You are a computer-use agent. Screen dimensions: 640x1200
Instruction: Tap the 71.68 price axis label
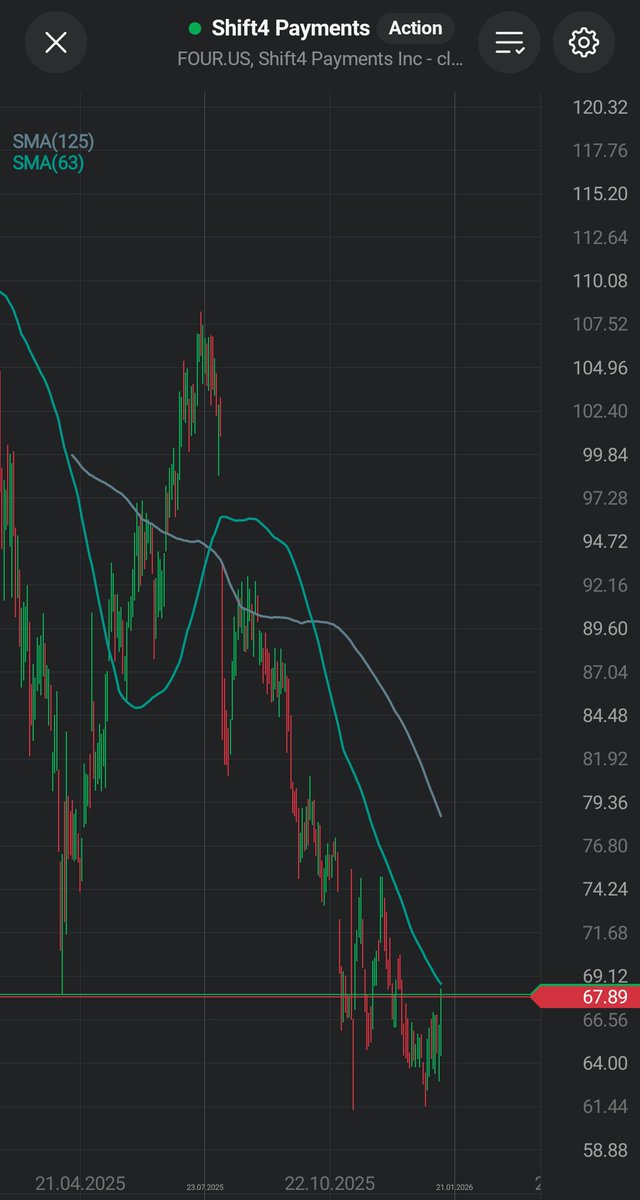point(604,933)
